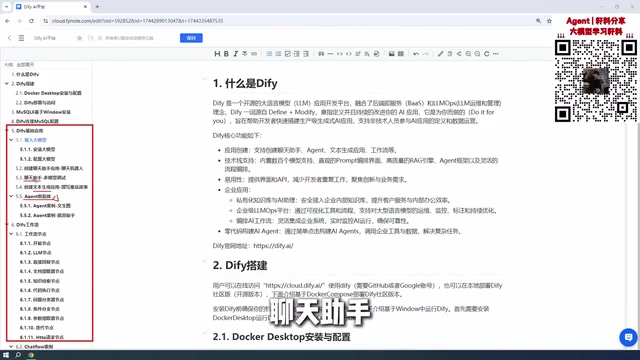Toggle the outline hamburger menu icon
Screen dimensions: 640x360
[21, 38]
